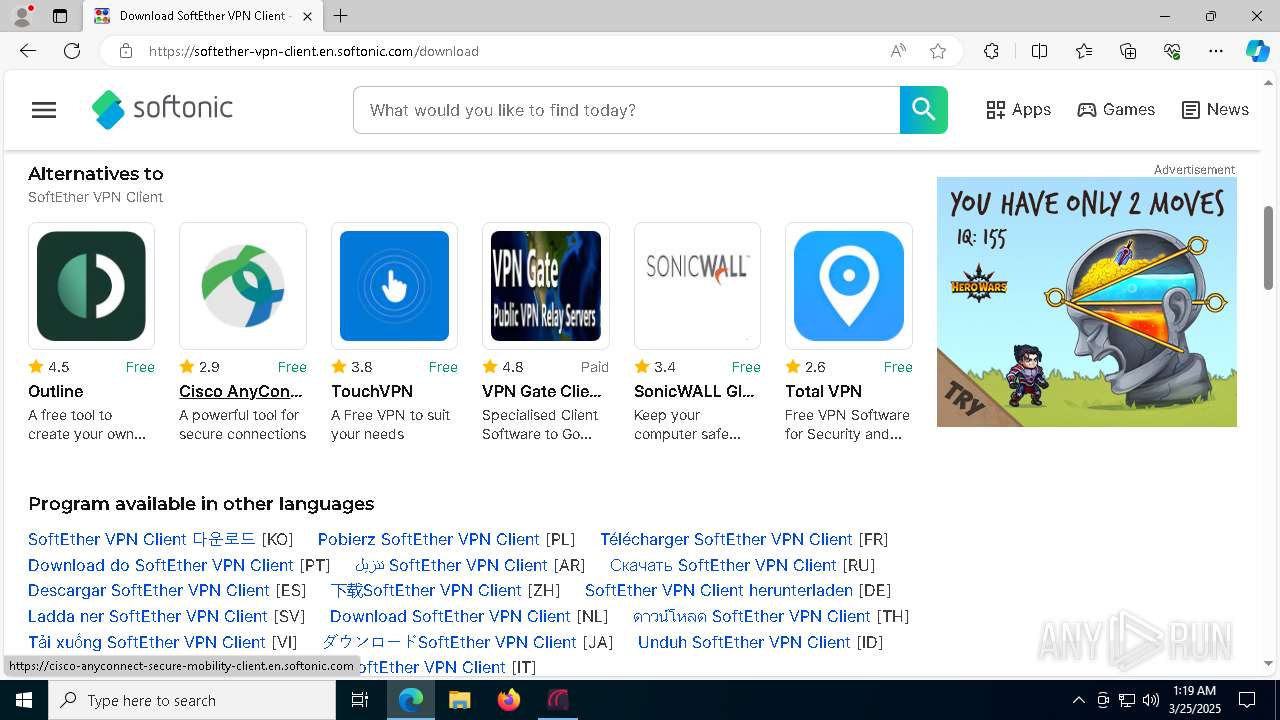Open Collections panel

pos(1128,51)
